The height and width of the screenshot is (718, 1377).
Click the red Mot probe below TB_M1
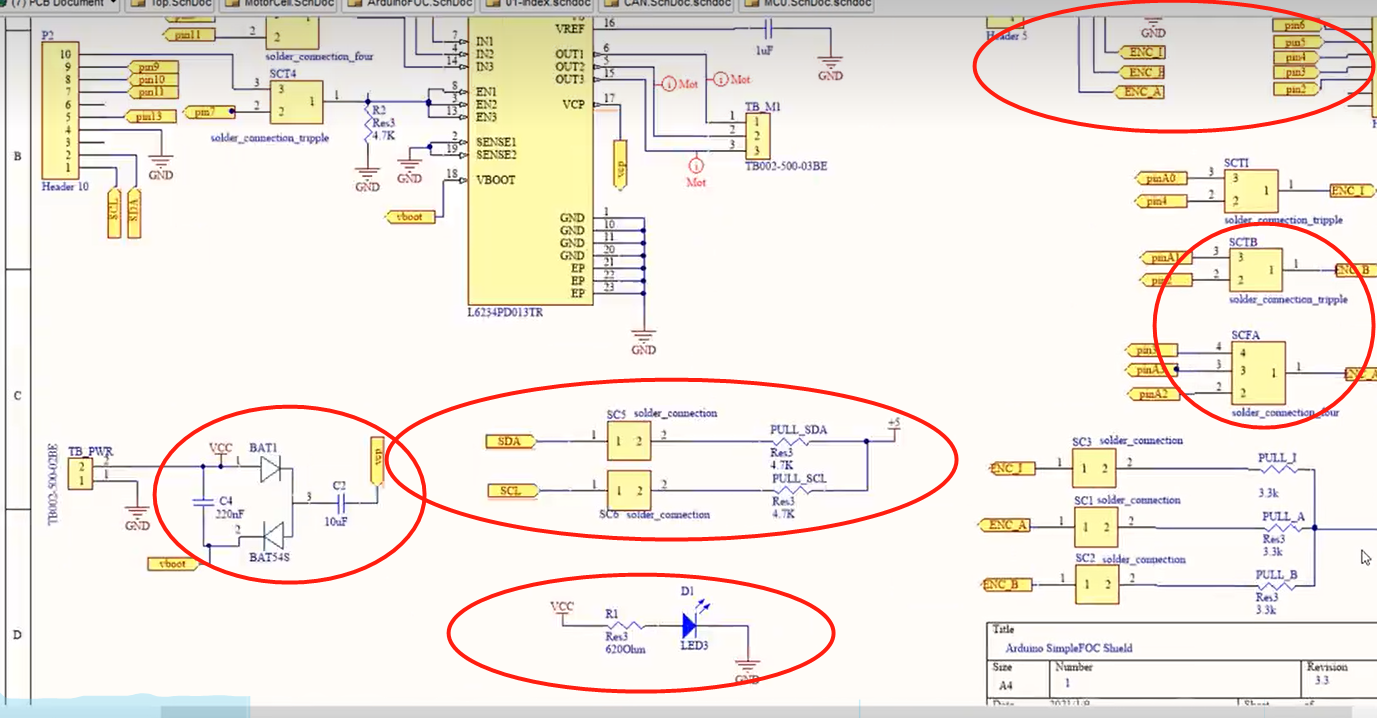pos(696,165)
